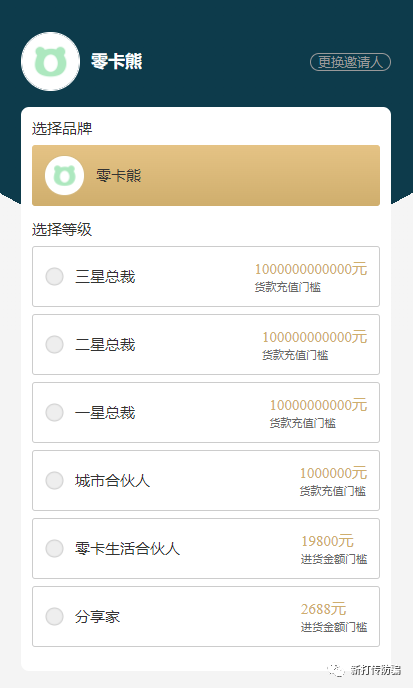
Task: Click the 100000000000元 price for 二星总裁
Action: click(315, 337)
